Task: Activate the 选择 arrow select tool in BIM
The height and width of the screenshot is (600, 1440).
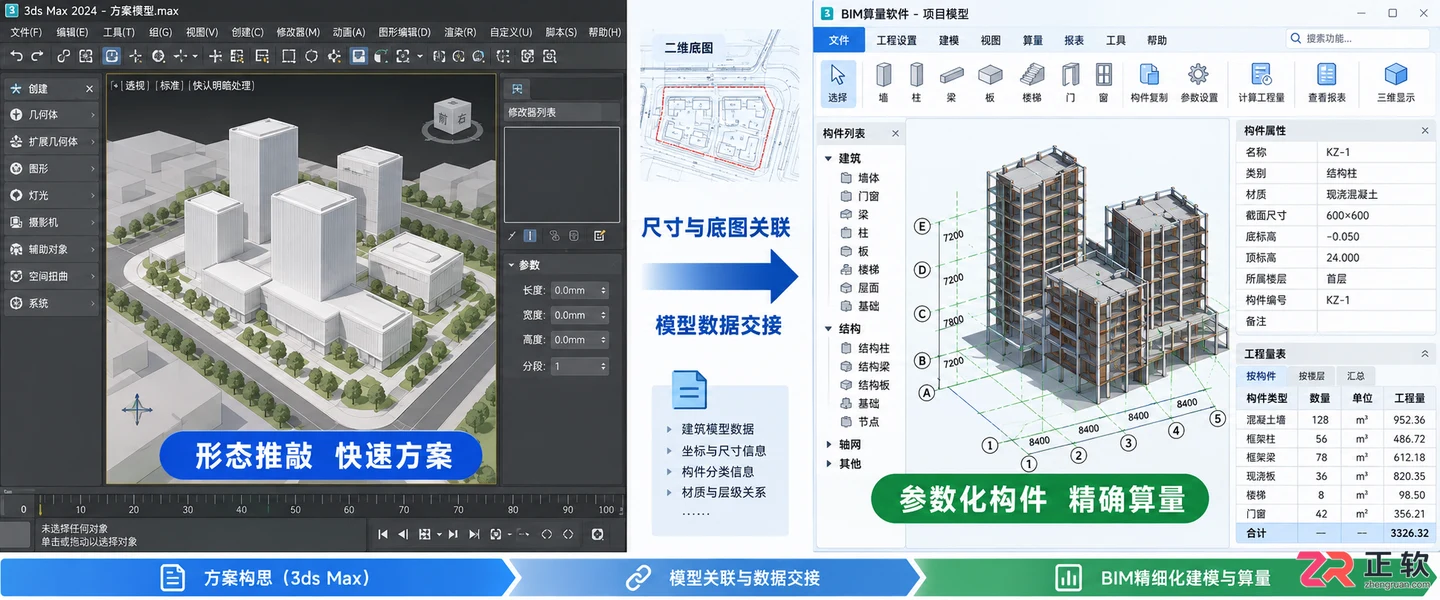Action: click(838, 82)
